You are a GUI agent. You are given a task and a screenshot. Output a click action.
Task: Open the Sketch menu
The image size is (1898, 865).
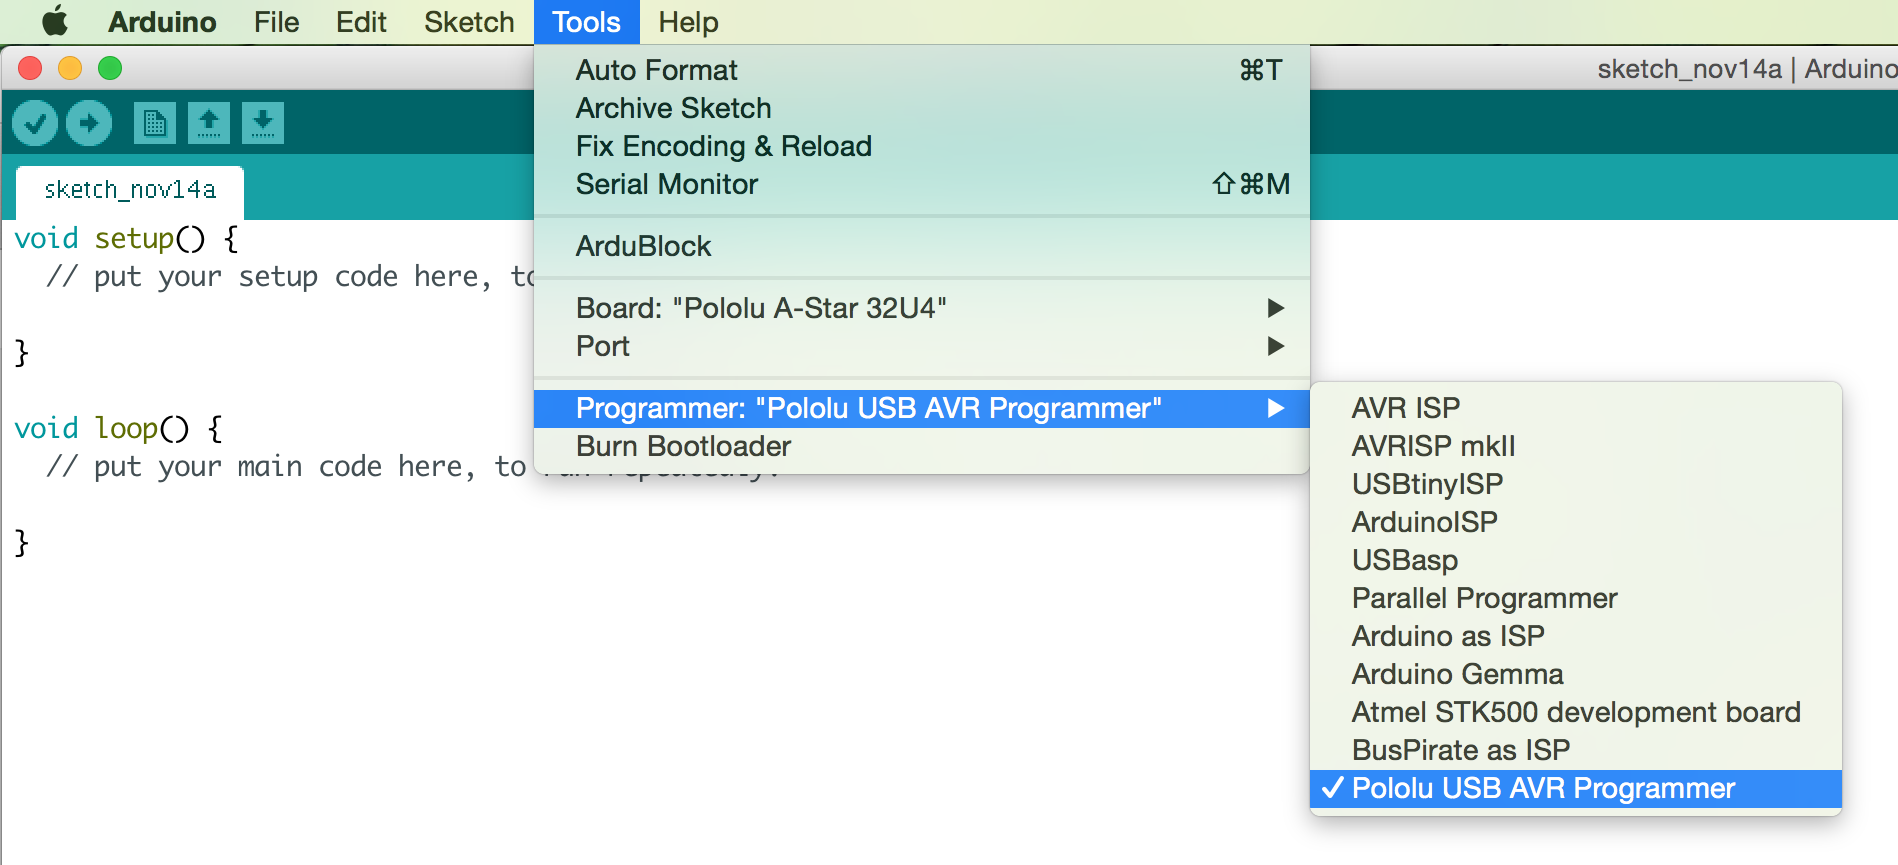click(469, 22)
